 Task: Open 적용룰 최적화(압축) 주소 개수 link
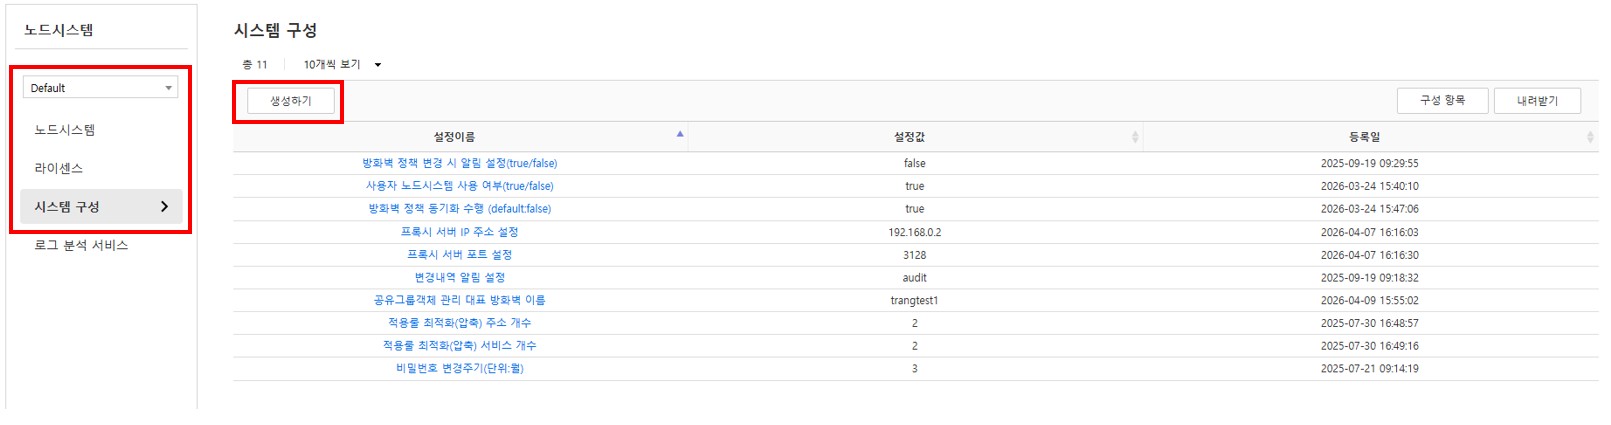(x=460, y=323)
